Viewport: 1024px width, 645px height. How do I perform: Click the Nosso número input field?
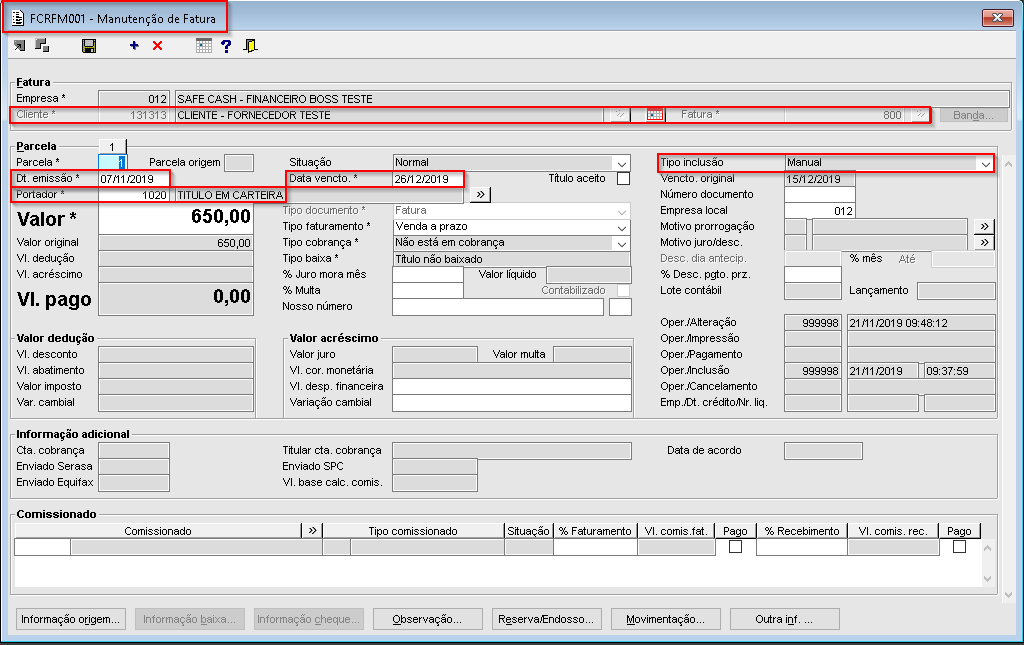pos(498,307)
